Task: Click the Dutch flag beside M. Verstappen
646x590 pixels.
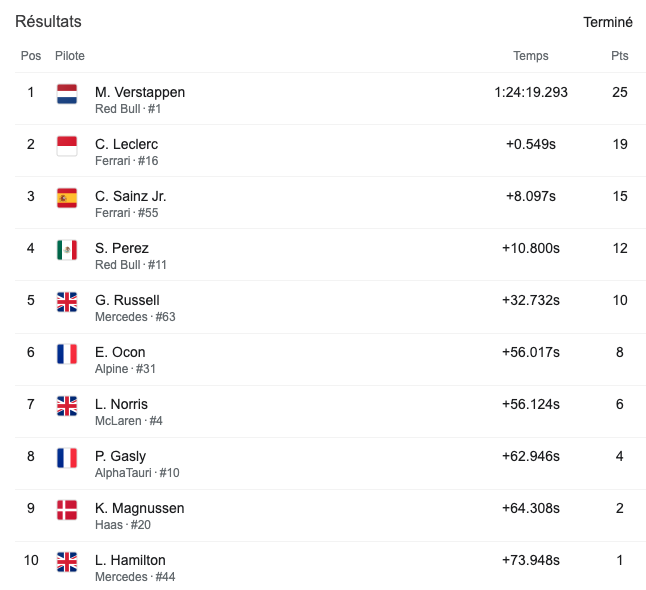Action: (x=67, y=94)
